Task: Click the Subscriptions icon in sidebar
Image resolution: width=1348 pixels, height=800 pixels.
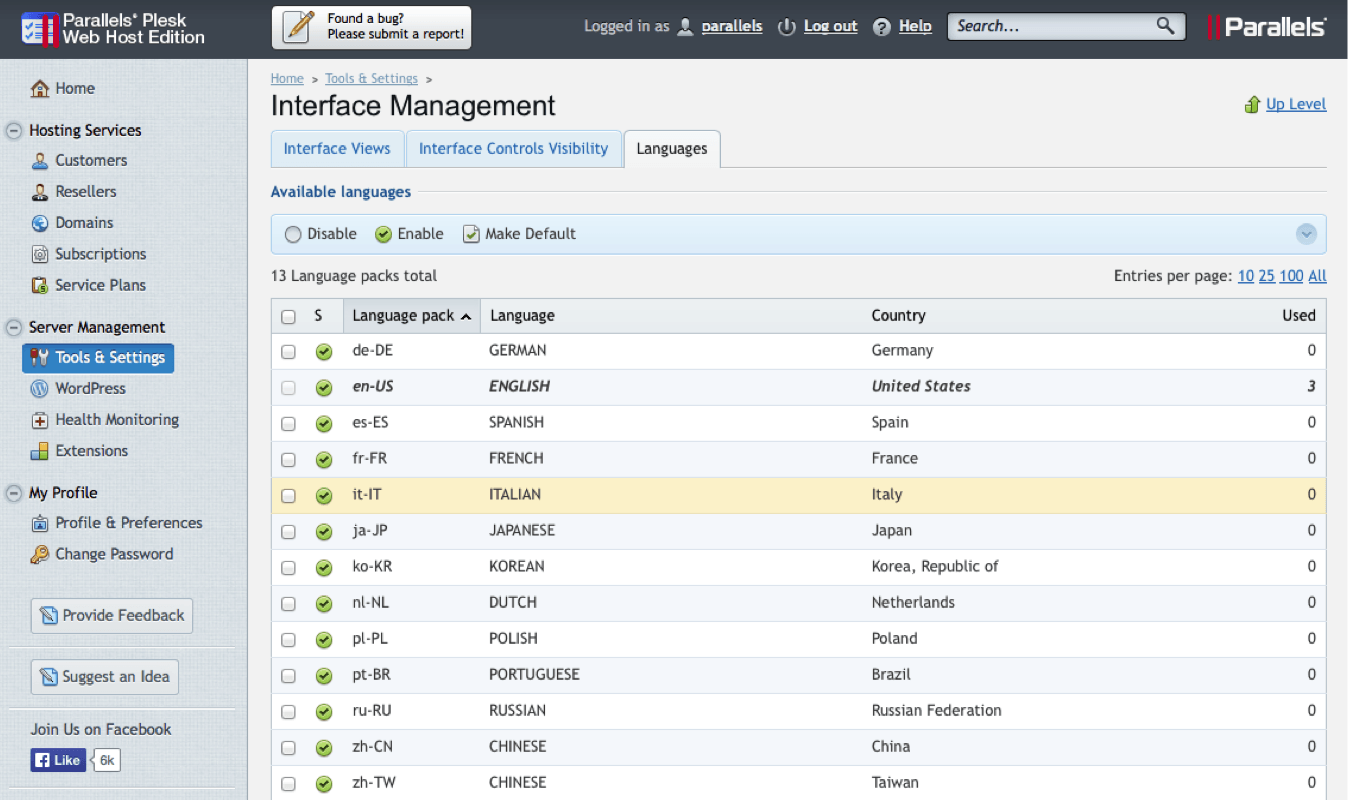Action: tap(40, 254)
